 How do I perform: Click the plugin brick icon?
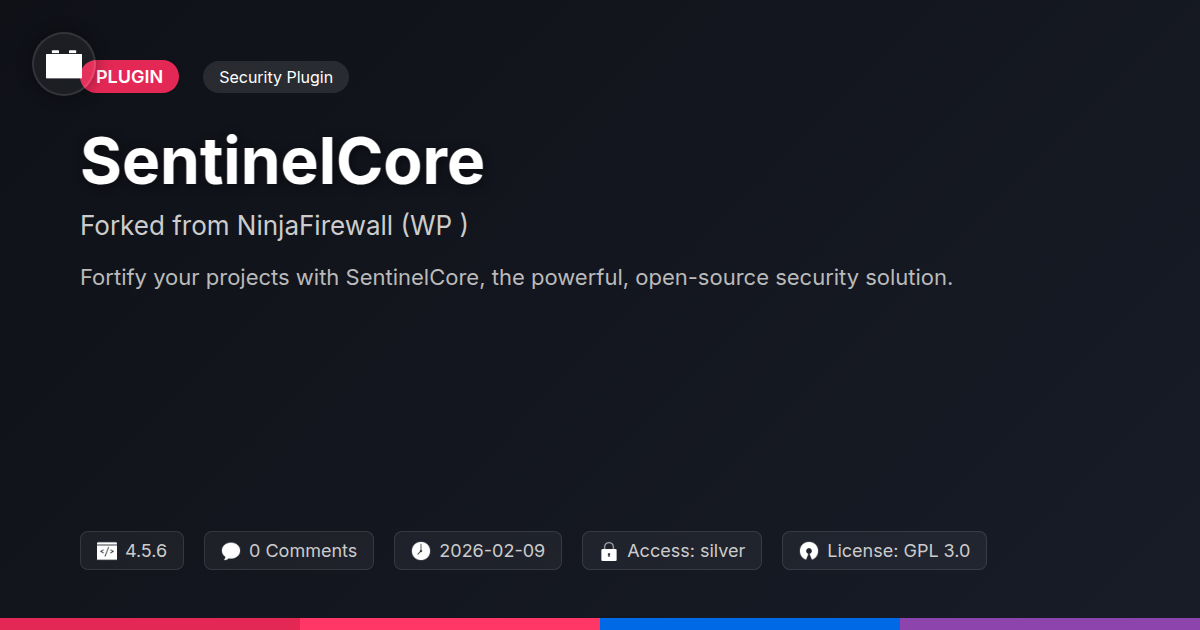pyautogui.click(x=64, y=64)
